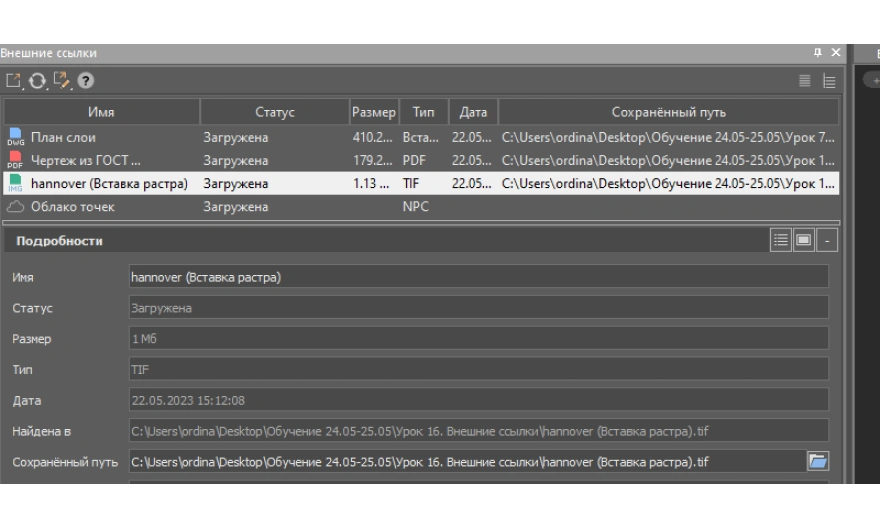Select the Облако точек reference
The height and width of the screenshot is (528, 880).
[72, 207]
